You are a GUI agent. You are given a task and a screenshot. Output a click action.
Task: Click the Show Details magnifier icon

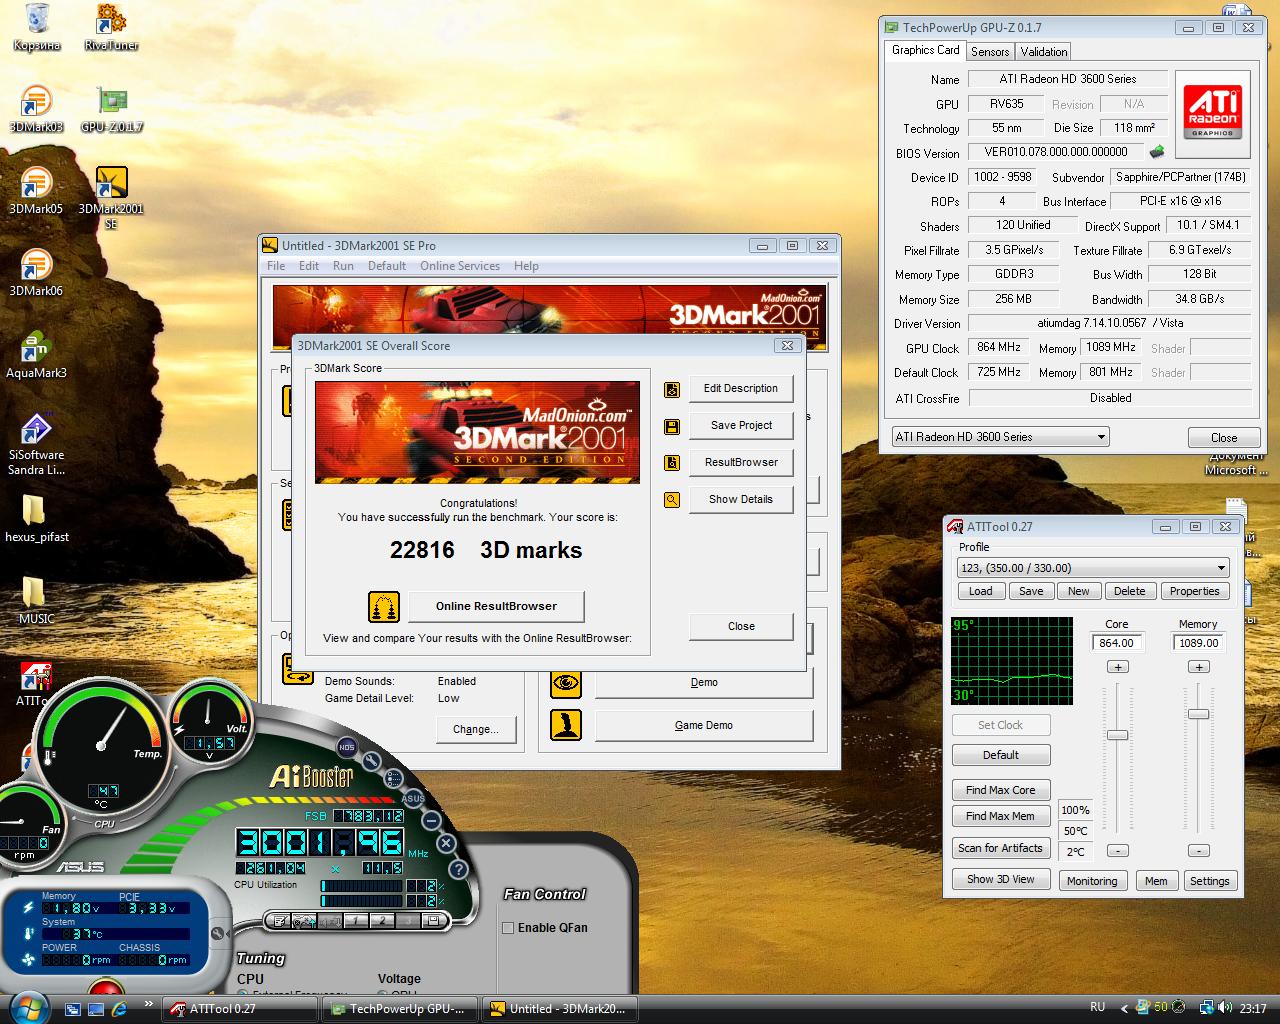coord(672,500)
